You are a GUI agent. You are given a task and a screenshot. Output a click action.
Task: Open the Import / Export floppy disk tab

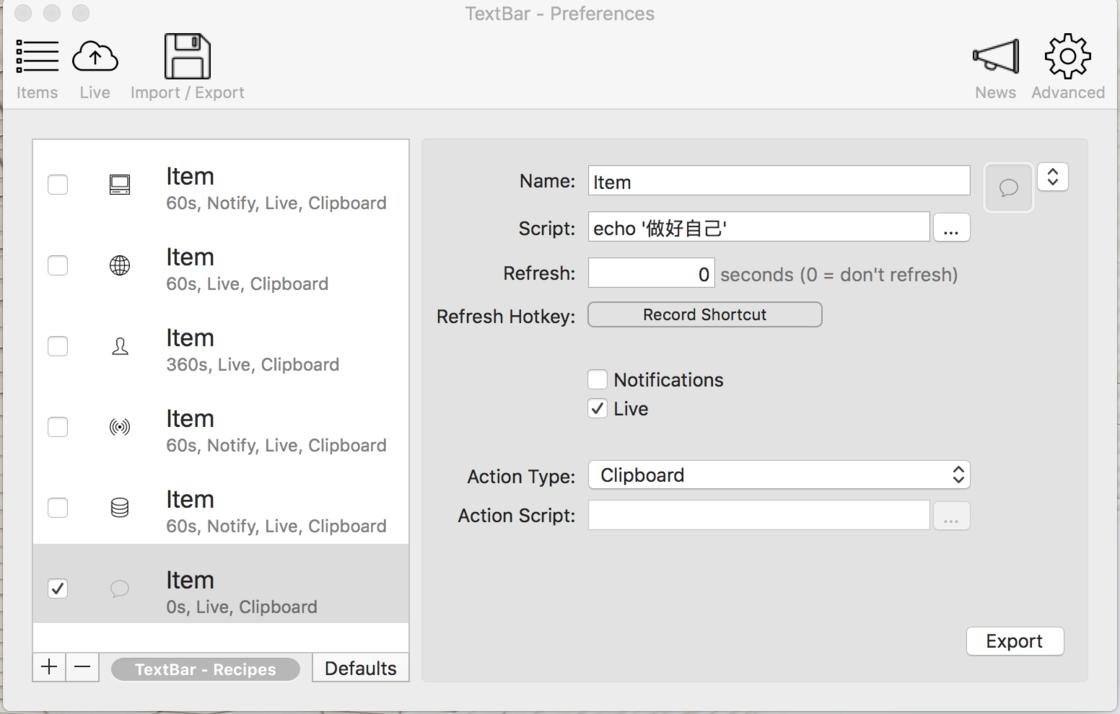(x=187, y=68)
